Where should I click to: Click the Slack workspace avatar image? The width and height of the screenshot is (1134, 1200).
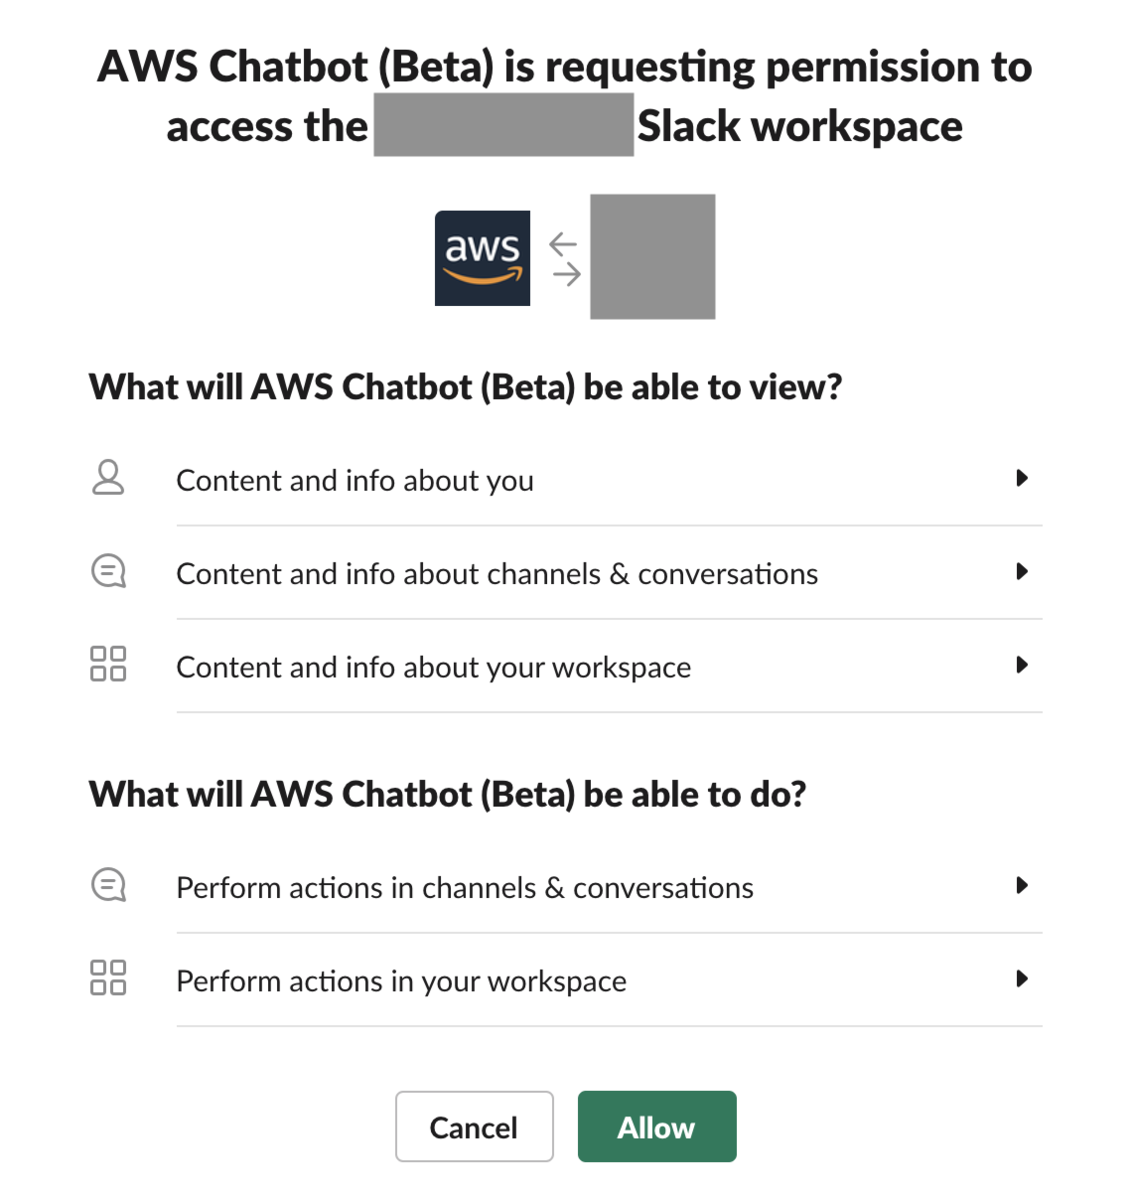pos(652,257)
